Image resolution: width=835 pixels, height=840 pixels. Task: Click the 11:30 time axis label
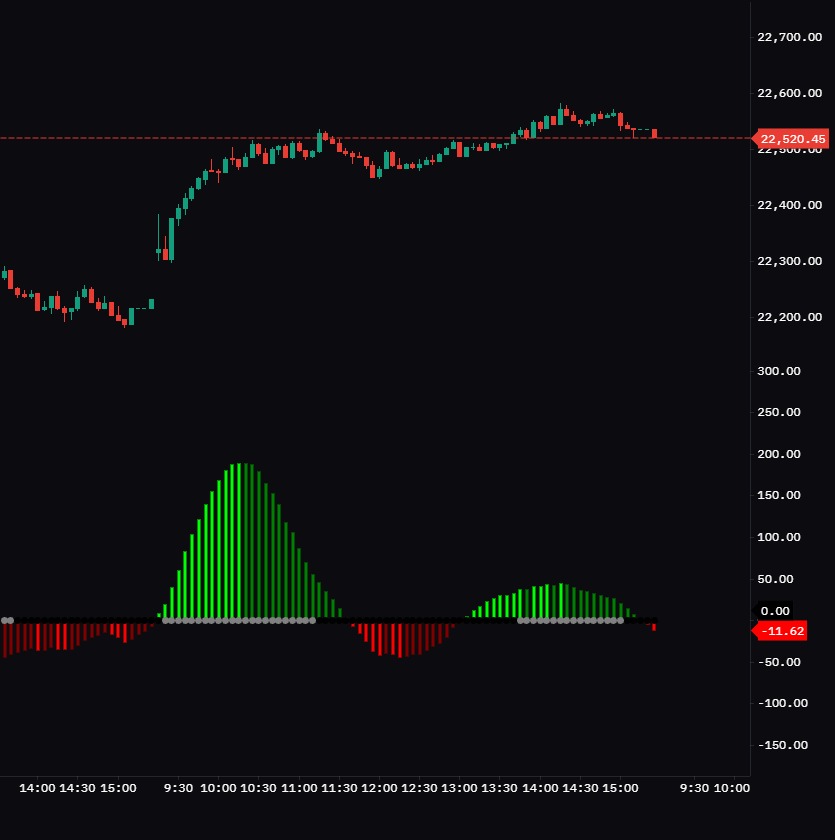pyautogui.click(x=339, y=789)
